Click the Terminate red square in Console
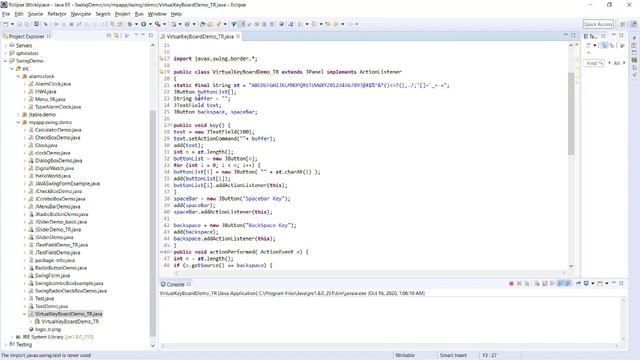Viewport: 640px width, 360px height. pyautogui.click(x=511, y=284)
